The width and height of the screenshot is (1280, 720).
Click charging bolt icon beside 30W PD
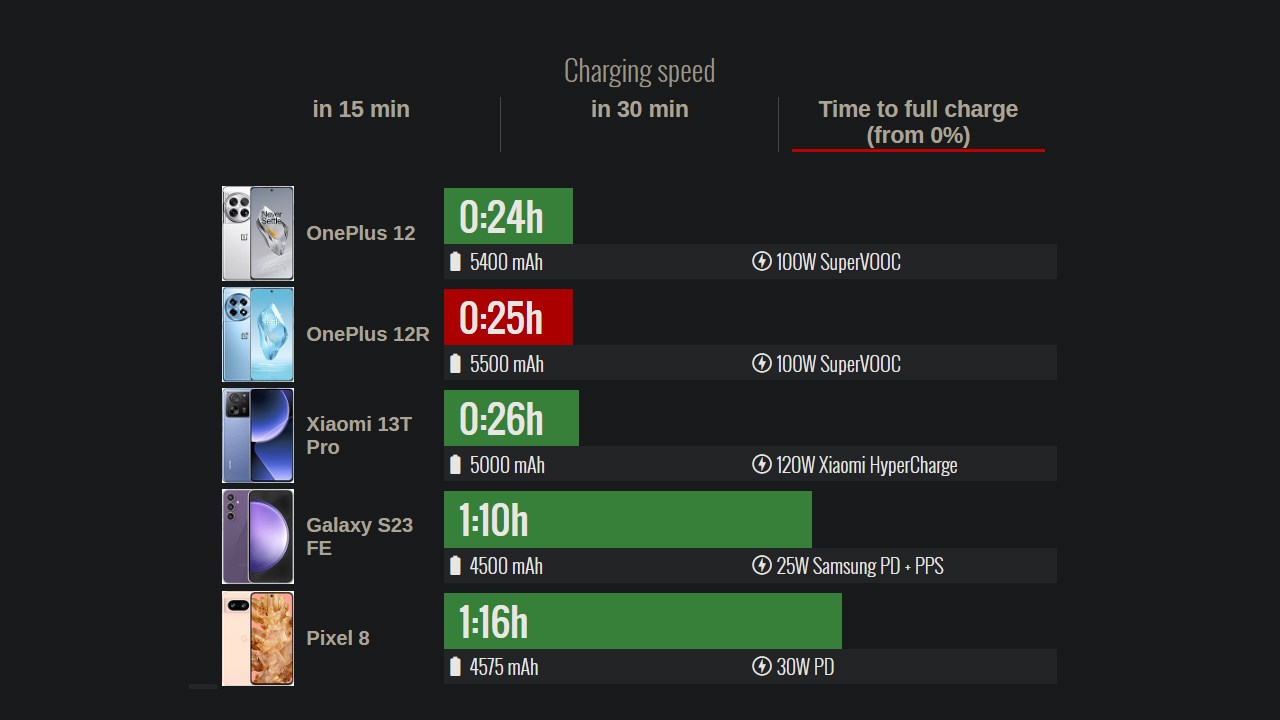coord(762,667)
